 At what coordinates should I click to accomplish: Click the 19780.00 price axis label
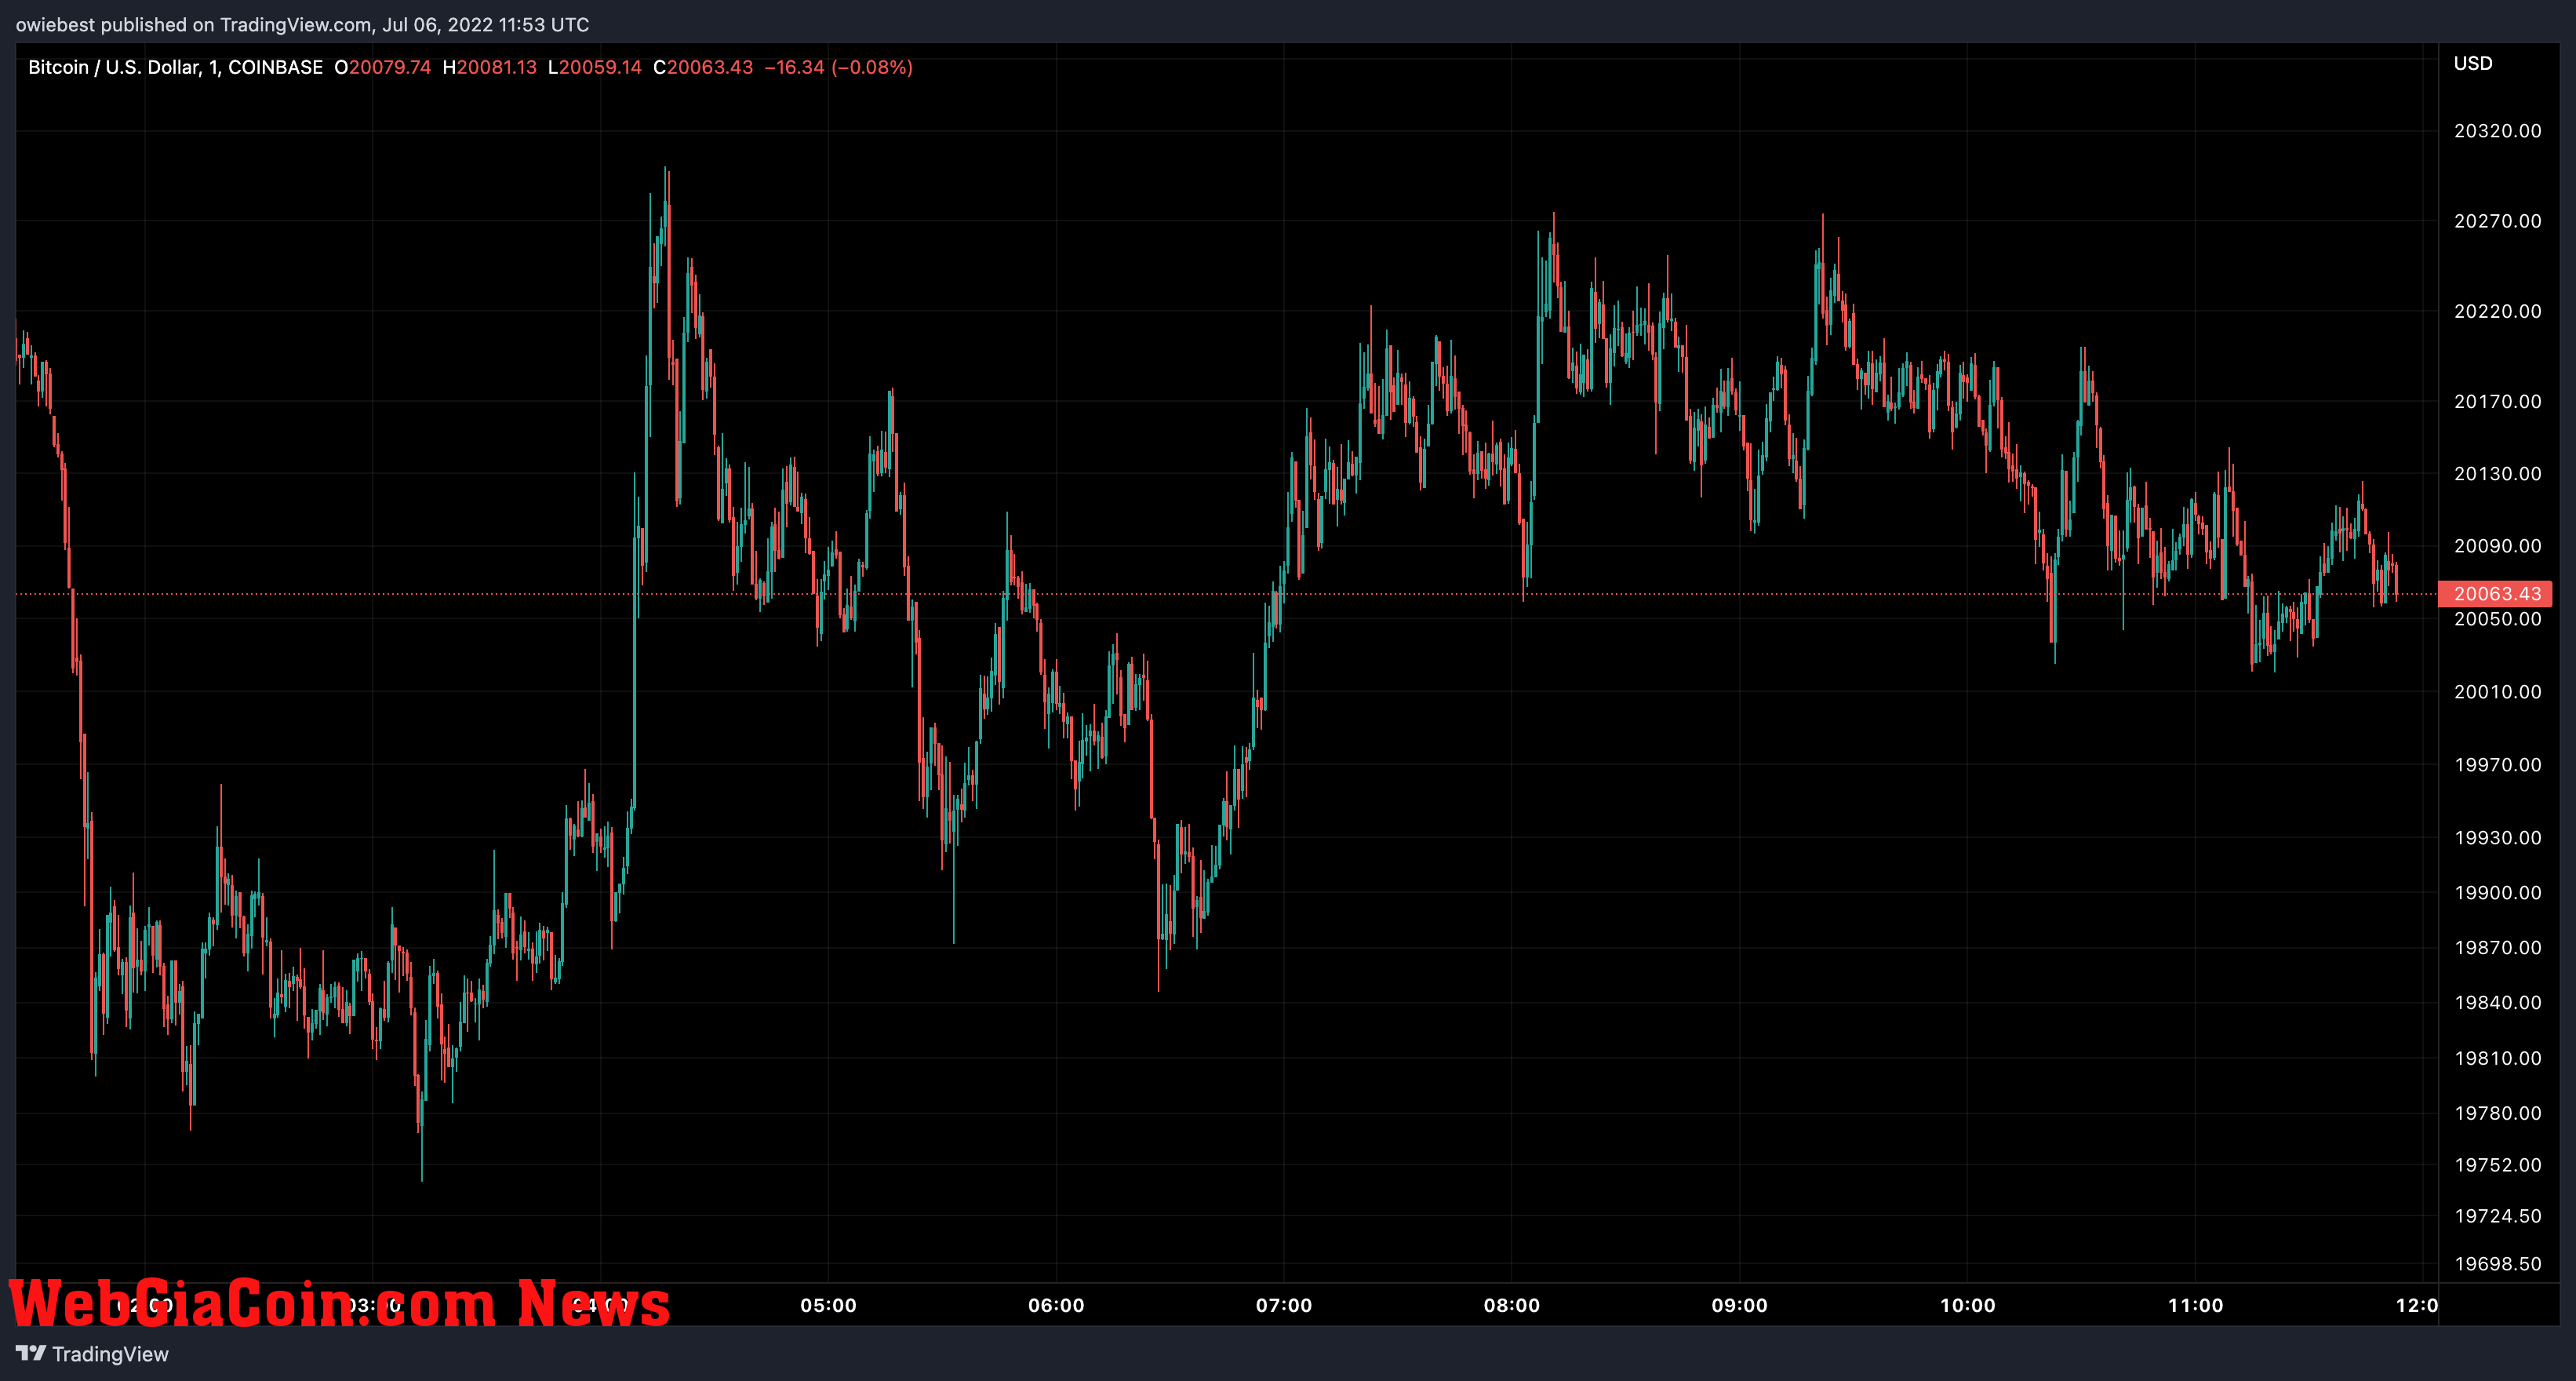coord(2497,1113)
